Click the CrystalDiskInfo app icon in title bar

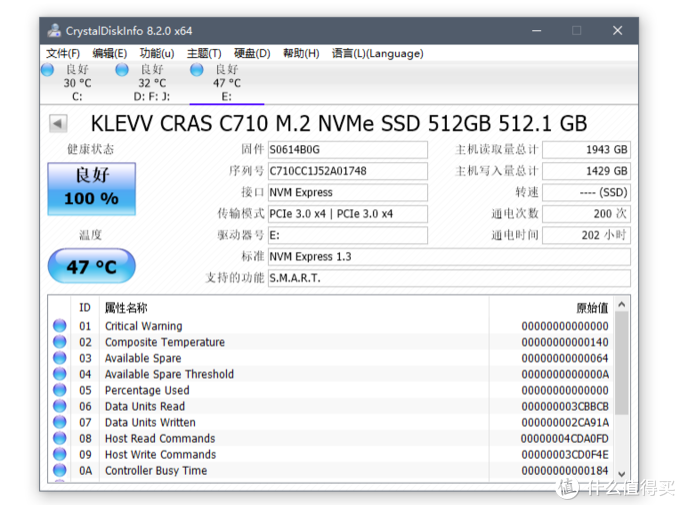(55, 30)
